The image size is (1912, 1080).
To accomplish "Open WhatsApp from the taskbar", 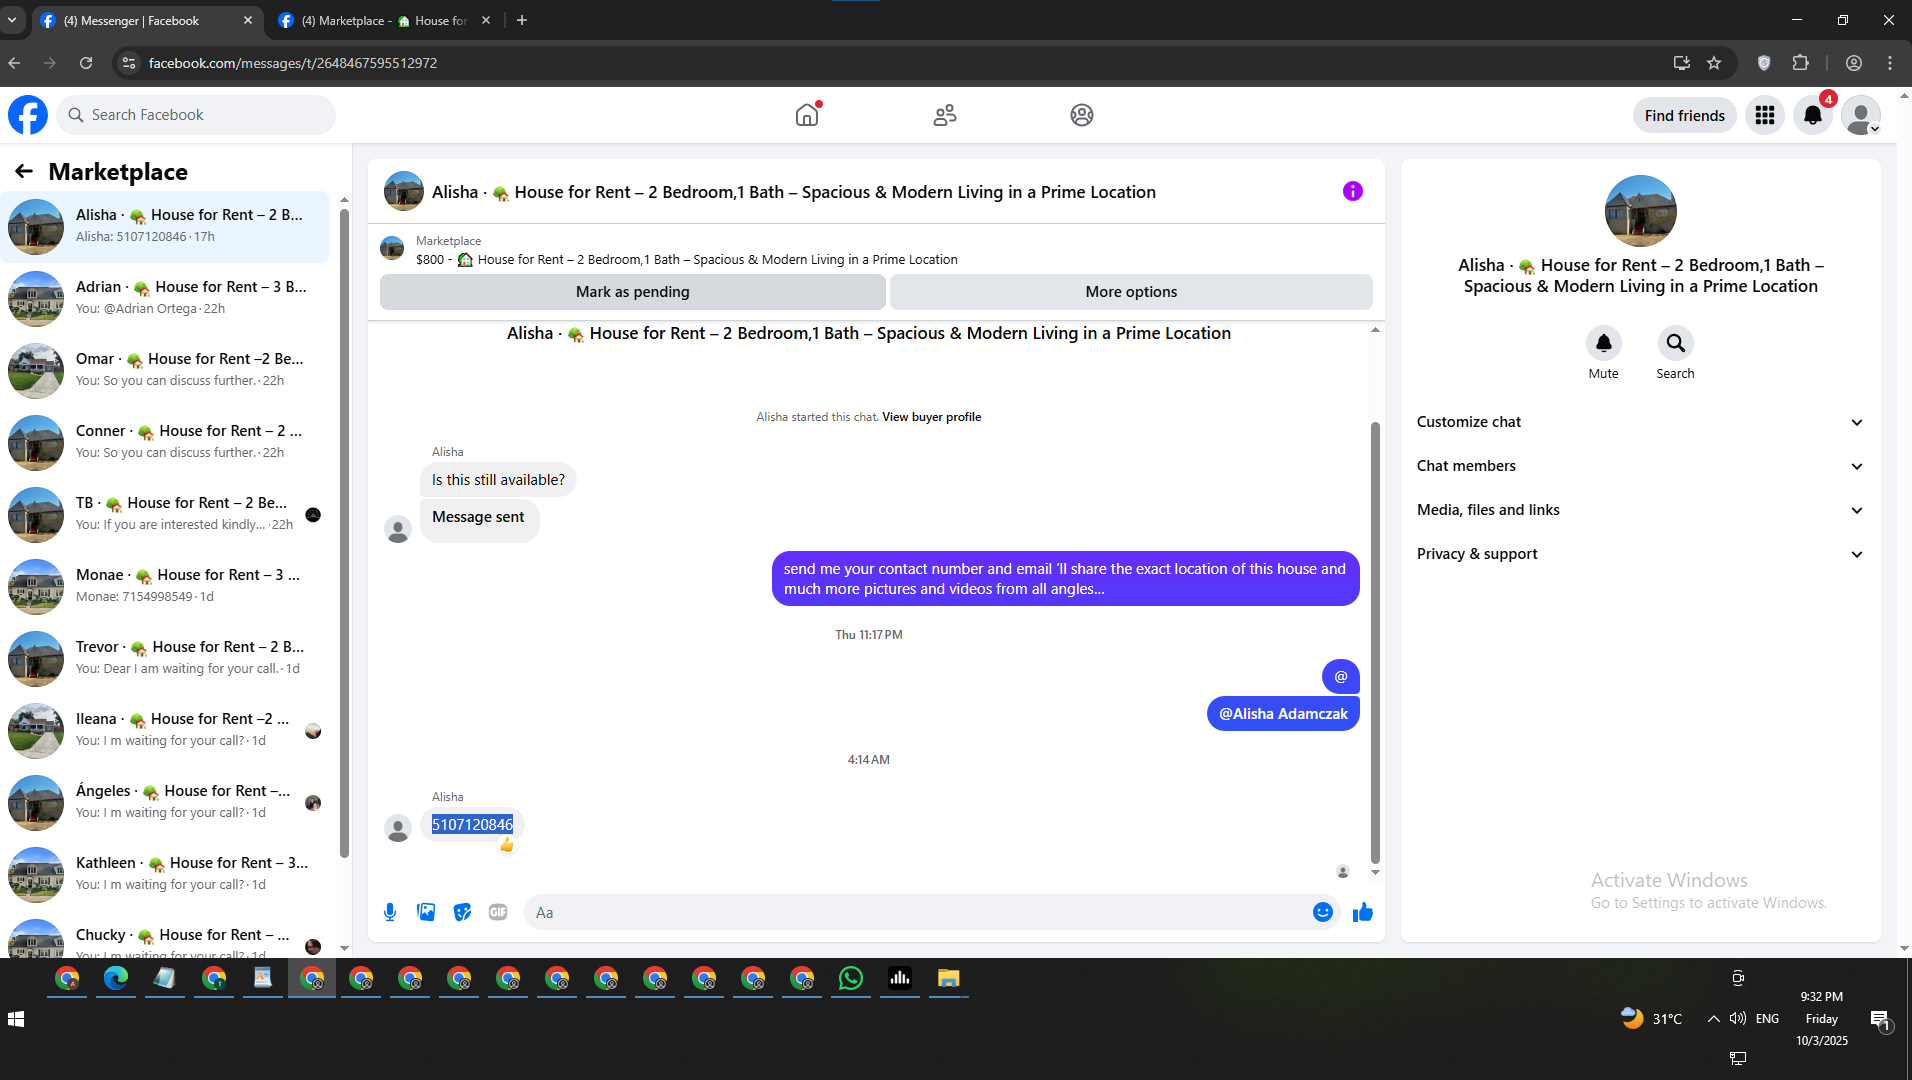I will coord(851,978).
